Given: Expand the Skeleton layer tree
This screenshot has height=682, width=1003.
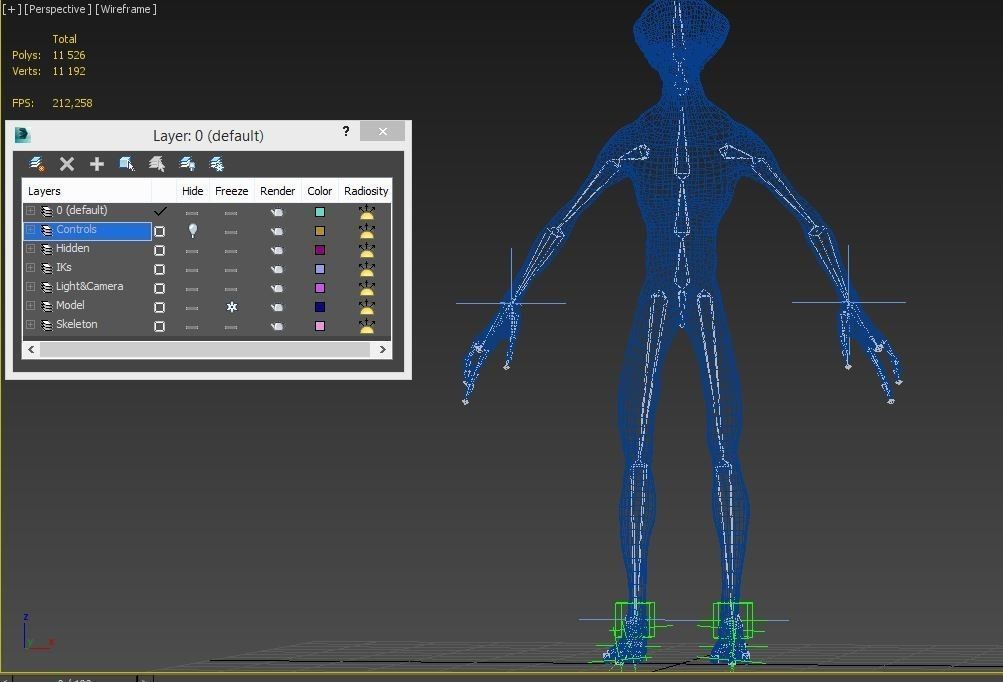Looking at the screenshot, I should point(31,325).
